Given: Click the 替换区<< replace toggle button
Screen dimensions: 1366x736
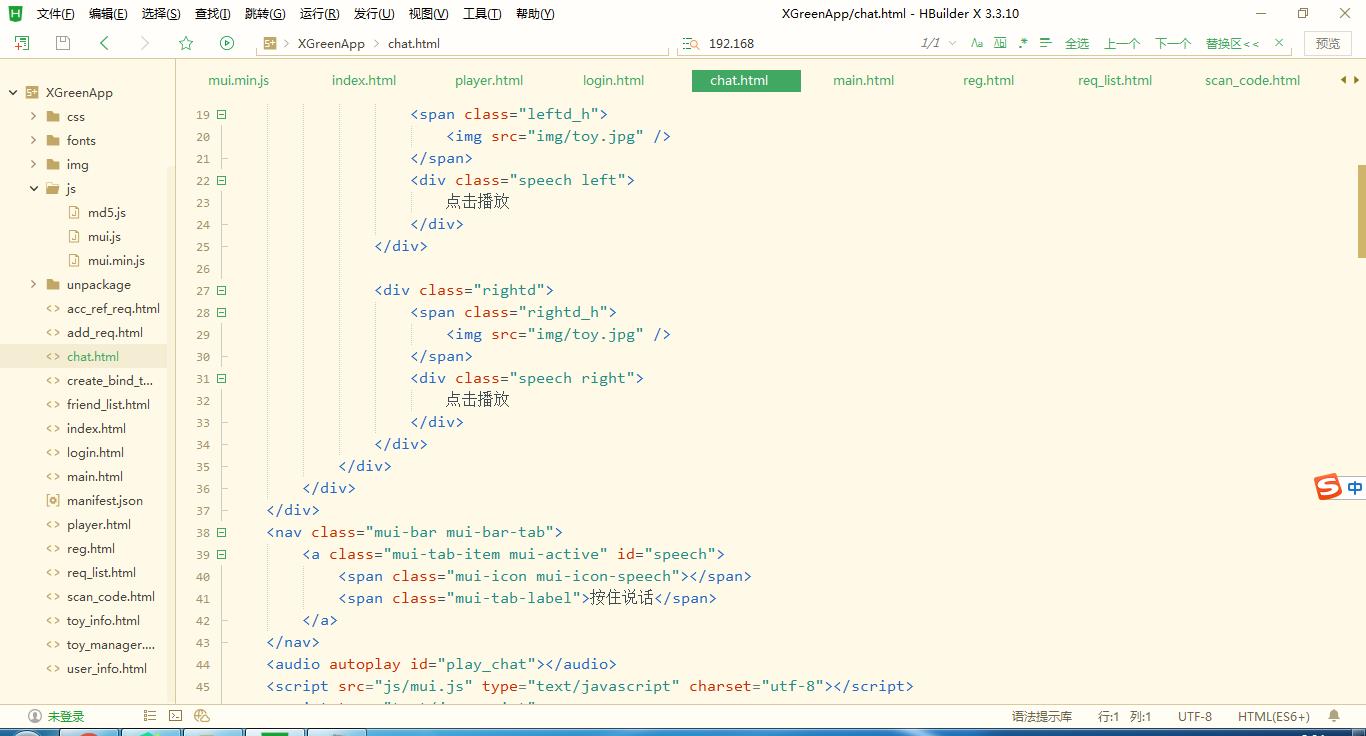Looking at the screenshot, I should pyautogui.click(x=1232, y=43).
